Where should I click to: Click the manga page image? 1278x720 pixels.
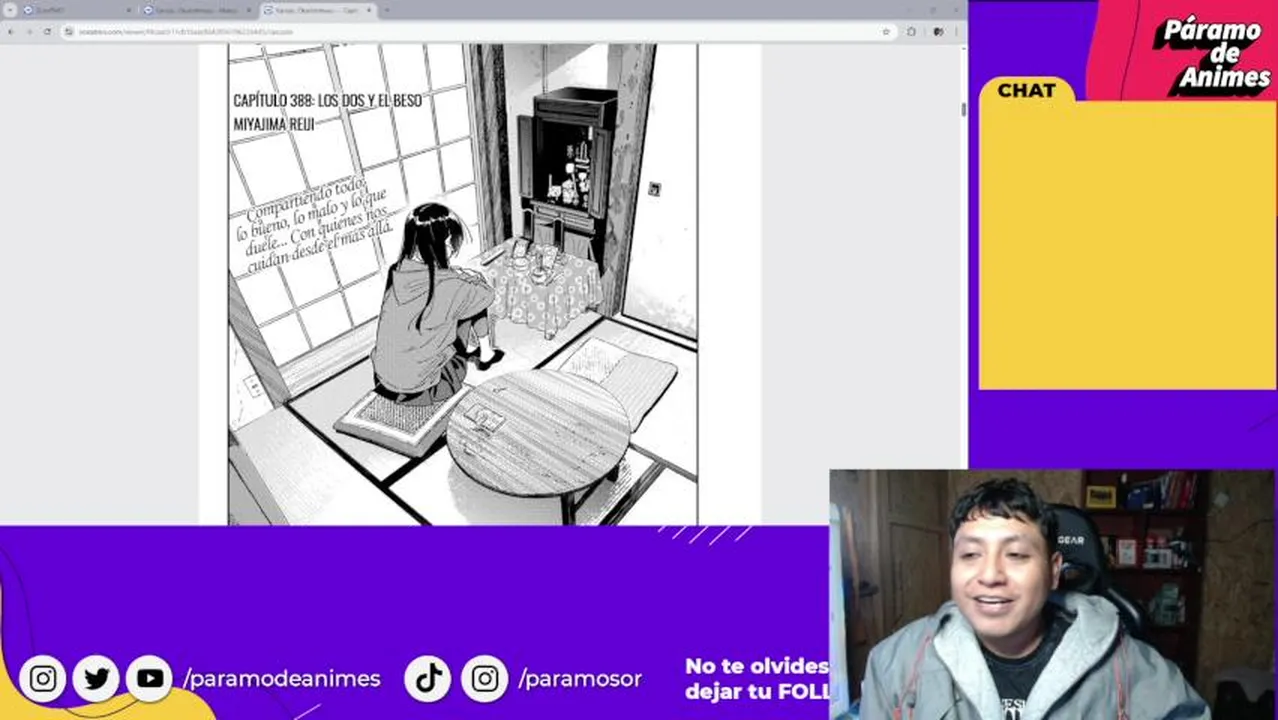(x=462, y=284)
